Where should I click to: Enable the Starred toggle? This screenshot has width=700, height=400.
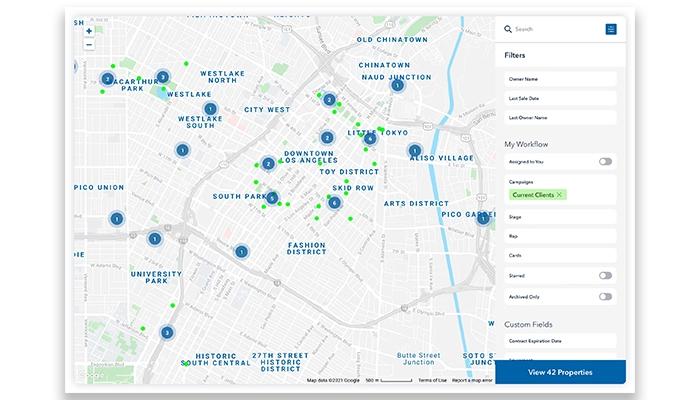pos(605,275)
